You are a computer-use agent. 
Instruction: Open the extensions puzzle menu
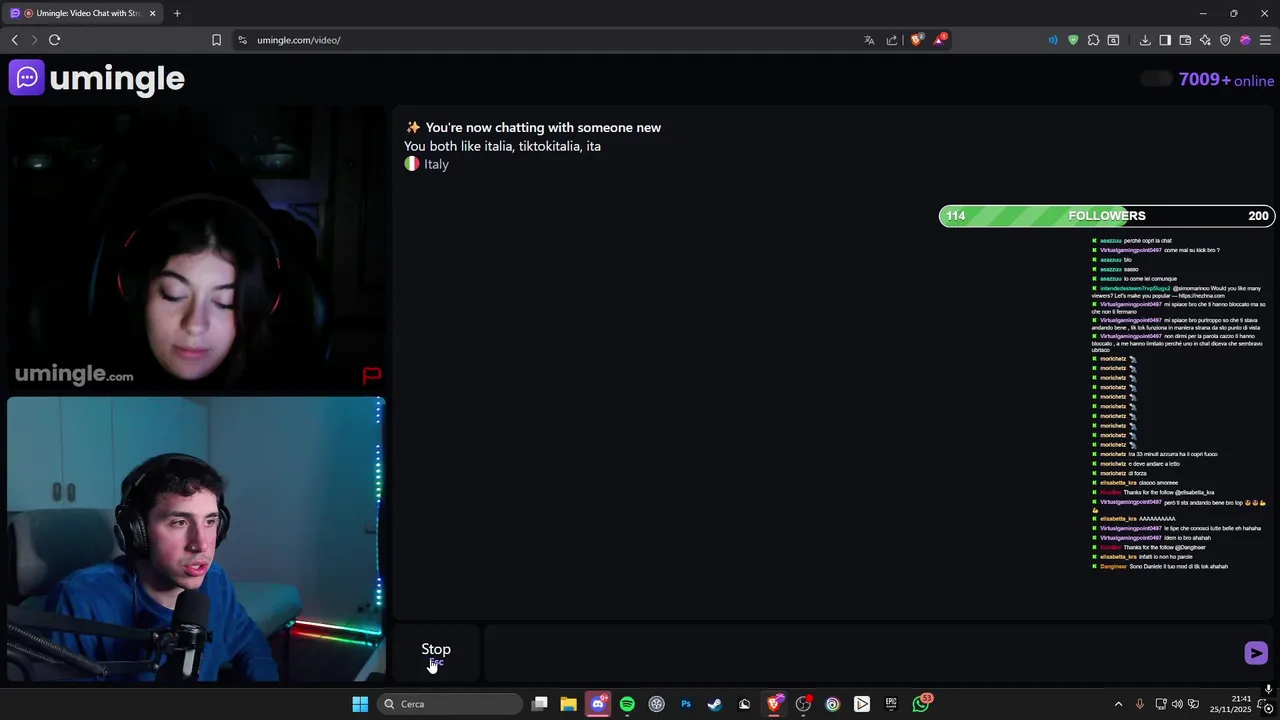pyautogui.click(x=1093, y=40)
